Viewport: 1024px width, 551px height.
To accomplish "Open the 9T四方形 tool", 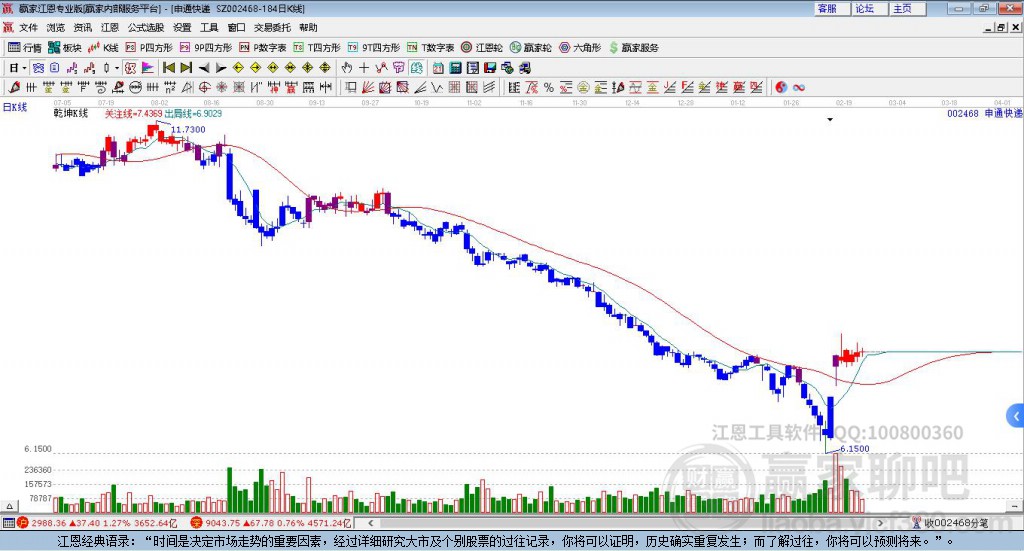I will (374, 48).
